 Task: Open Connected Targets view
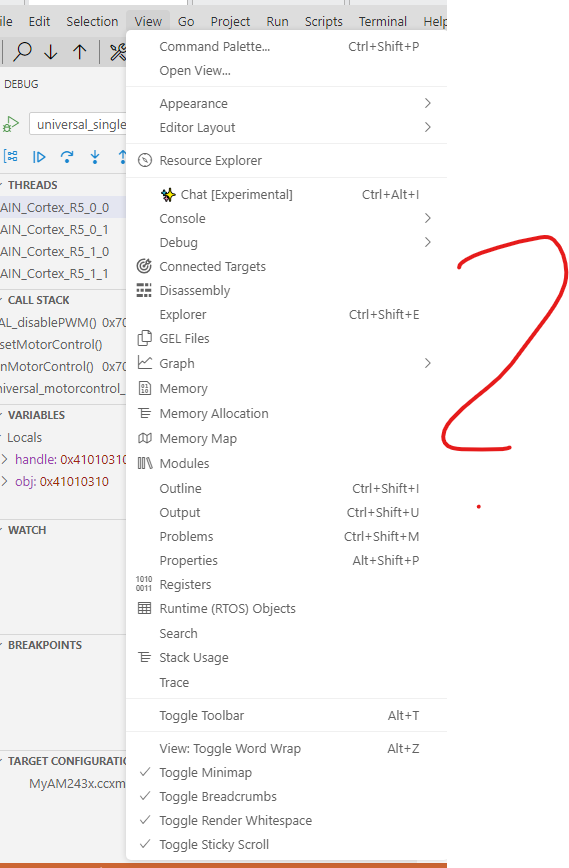tap(286, 266)
